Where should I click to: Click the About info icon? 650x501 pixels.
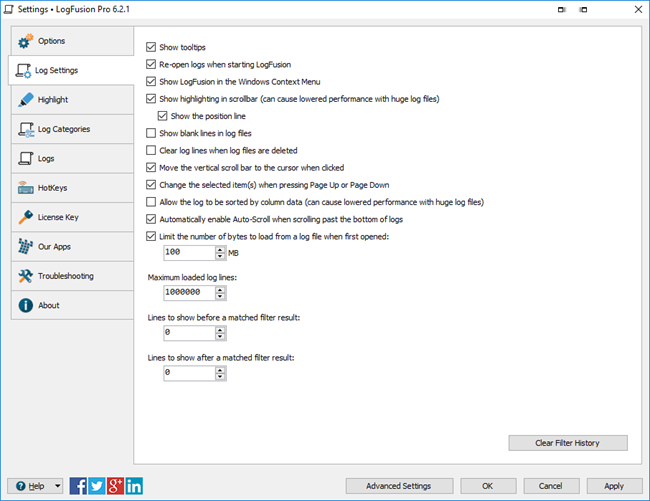click(x=25, y=305)
